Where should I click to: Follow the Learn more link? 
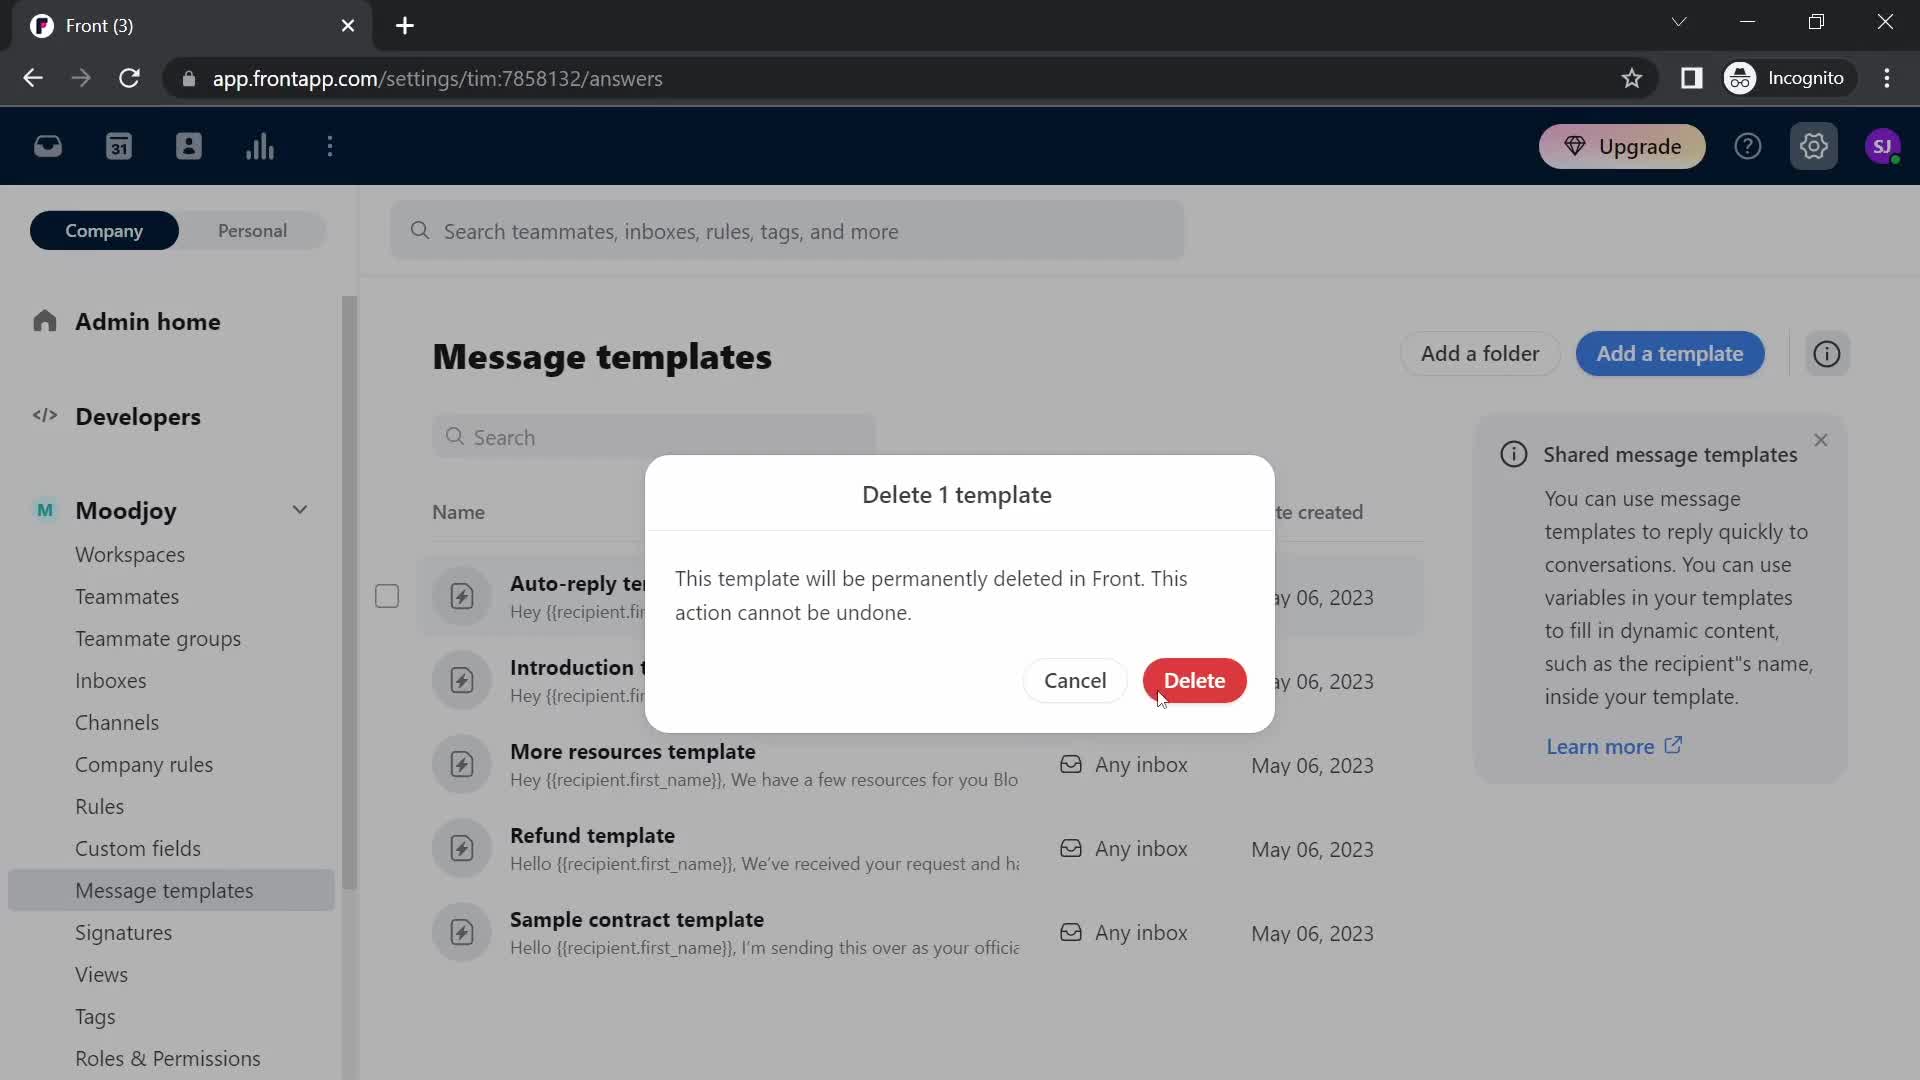[x=1614, y=747]
